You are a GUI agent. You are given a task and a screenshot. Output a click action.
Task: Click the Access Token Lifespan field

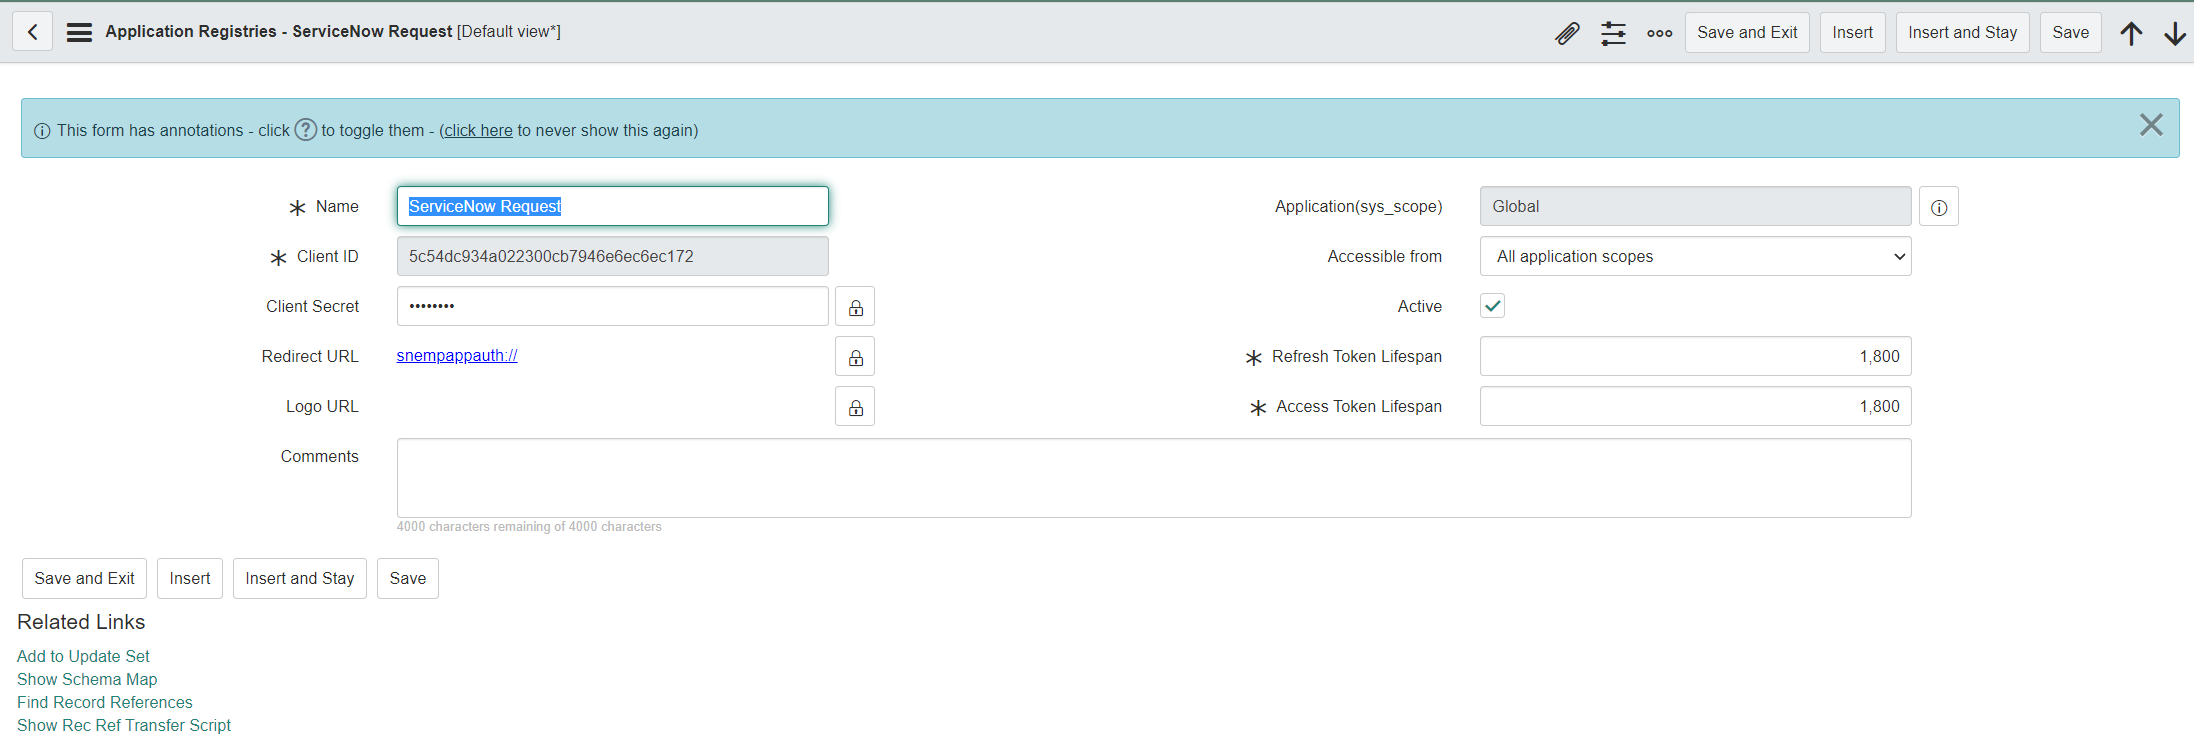[x=1696, y=406]
